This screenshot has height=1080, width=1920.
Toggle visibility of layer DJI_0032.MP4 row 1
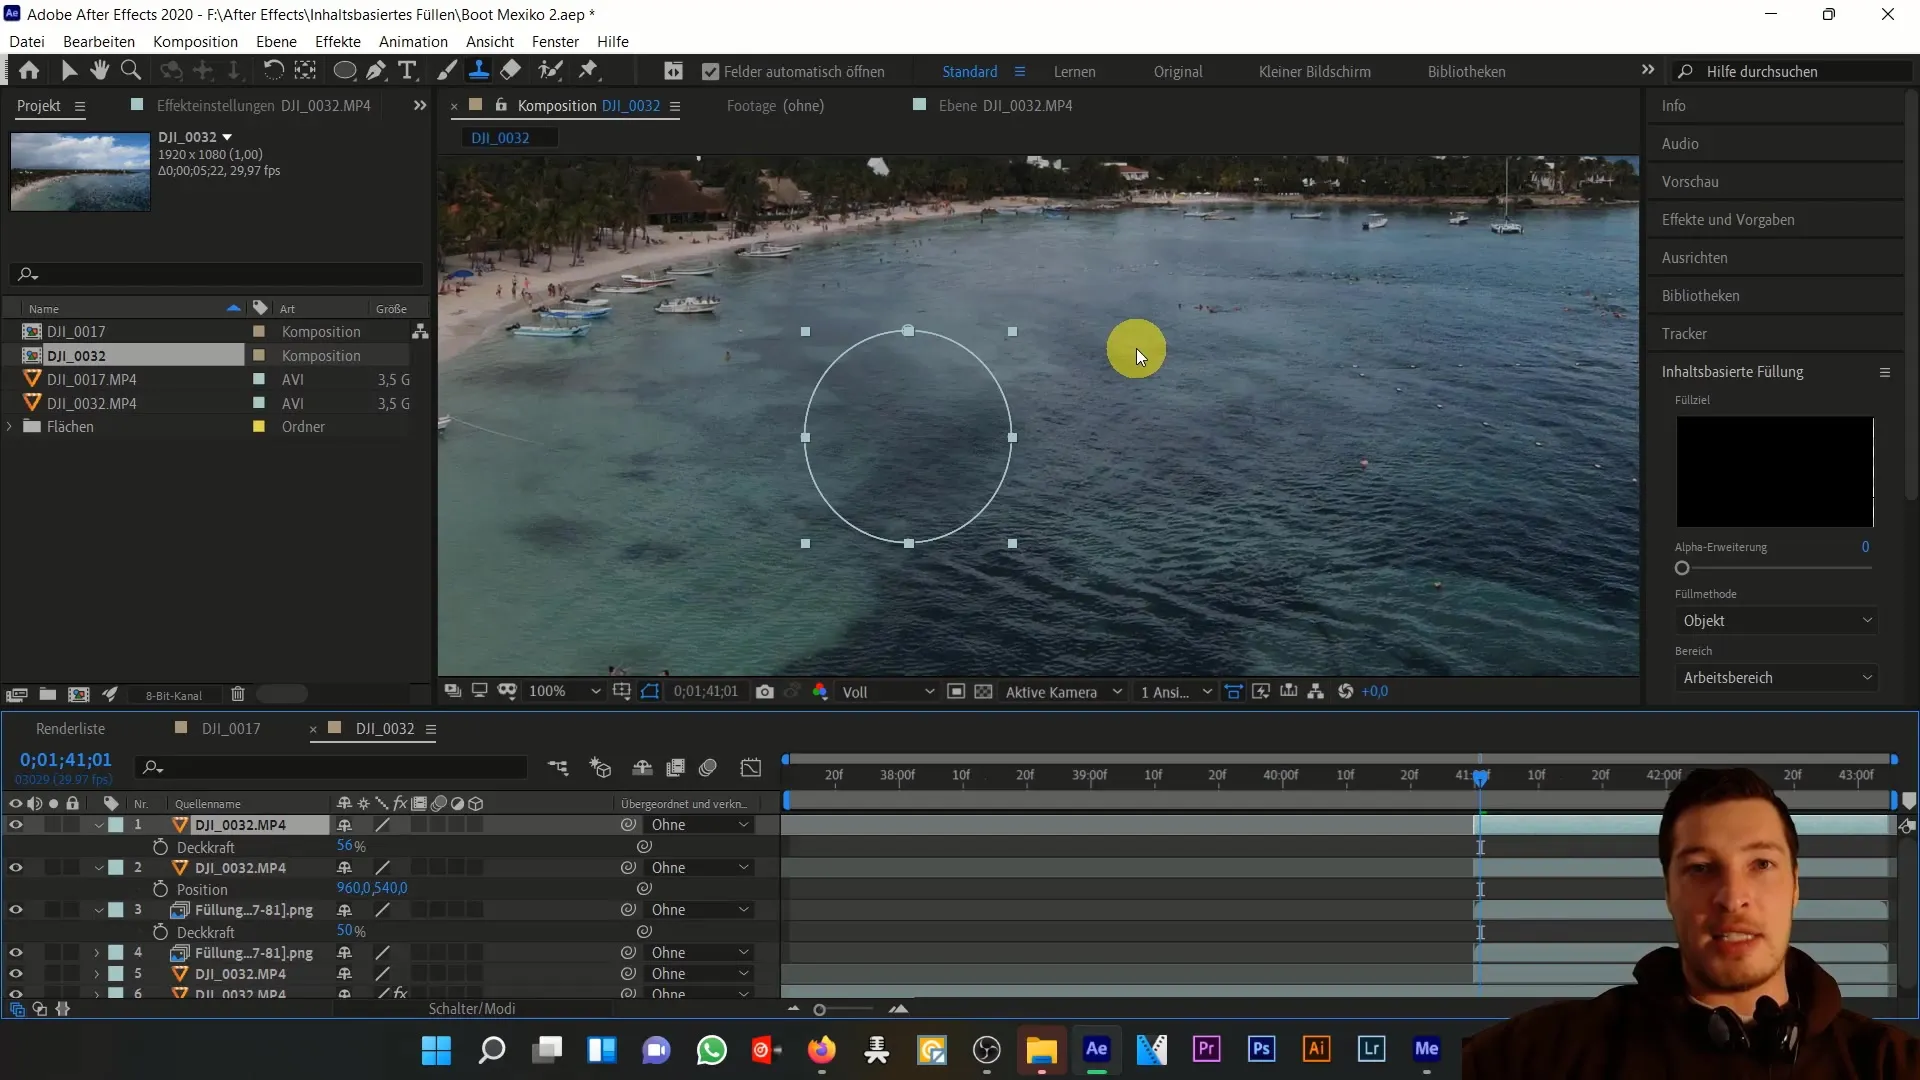pyautogui.click(x=15, y=824)
